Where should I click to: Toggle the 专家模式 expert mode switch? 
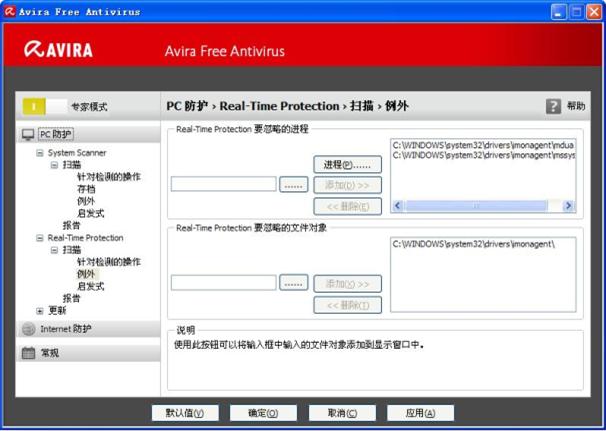click(x=45, y=106)
